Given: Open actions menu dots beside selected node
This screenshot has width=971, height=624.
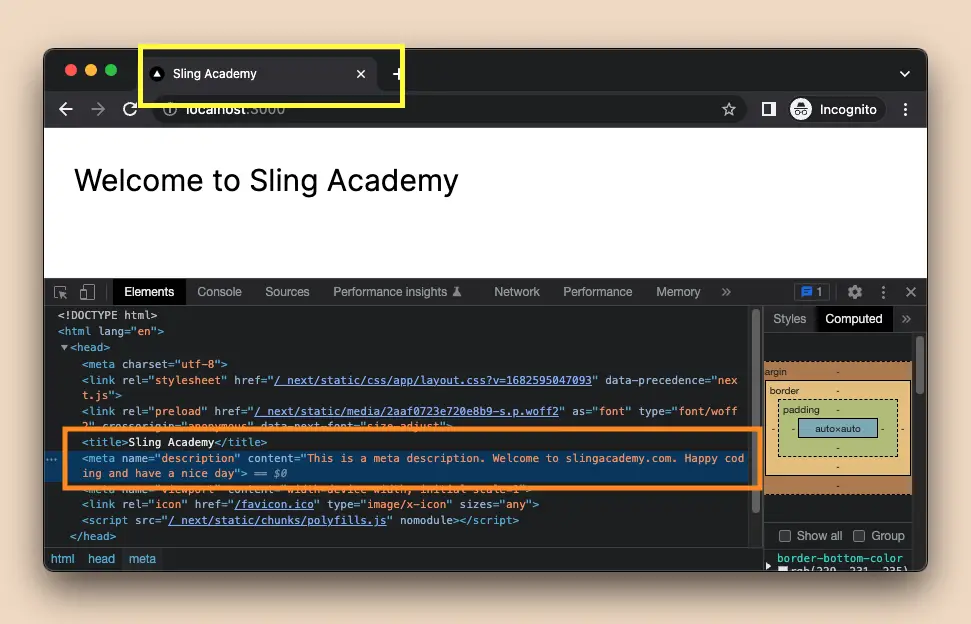Looking at the screenshot, I should [52, 459].
